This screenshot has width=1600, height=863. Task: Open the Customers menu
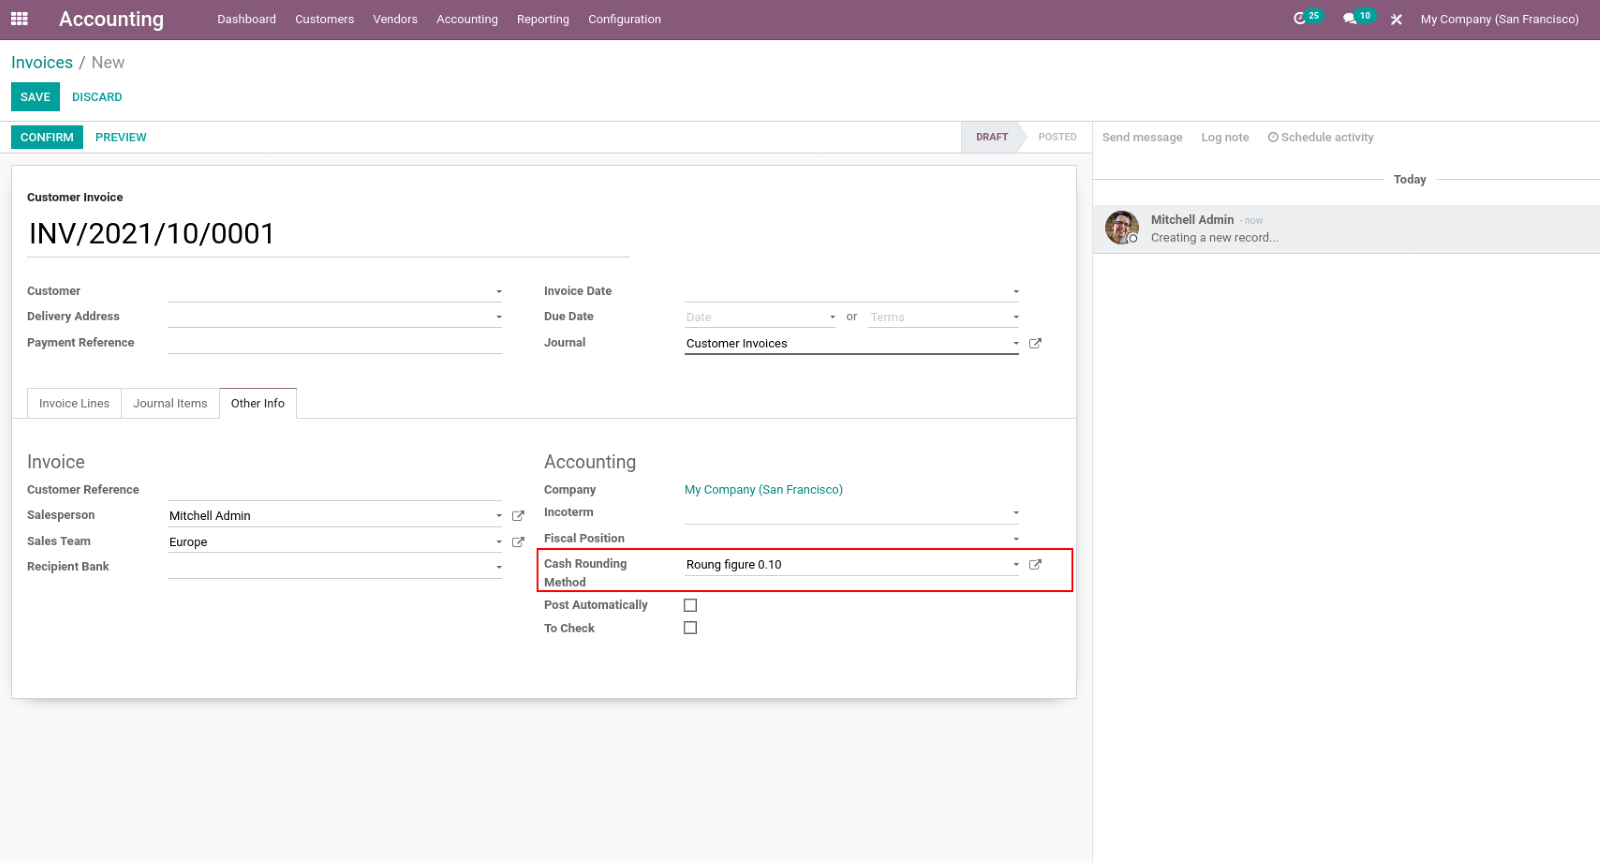(x=324, y=19)
